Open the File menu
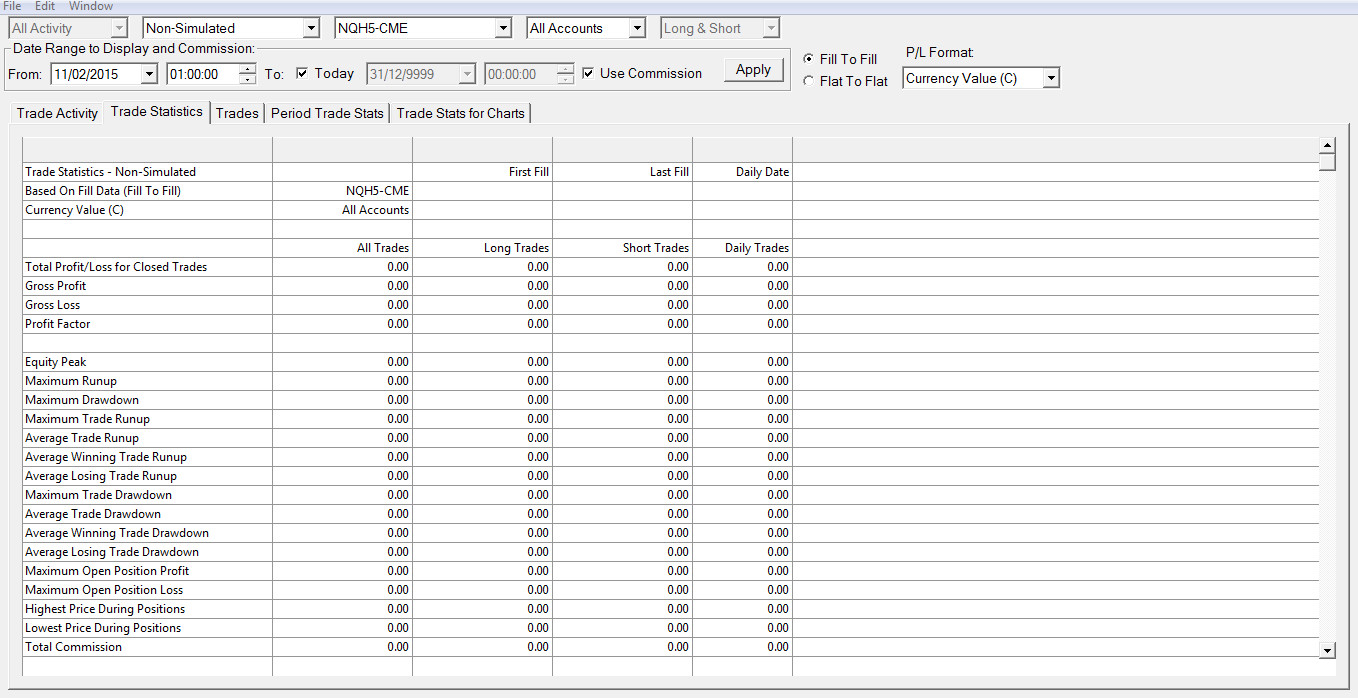The height and width of the screenshot is (698, 1358). click(x=12, y=6)
